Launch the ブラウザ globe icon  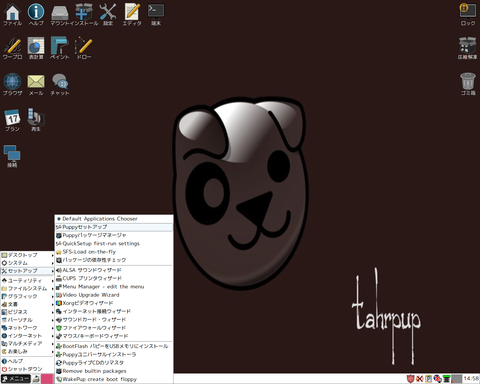click(x=13, y=85)
